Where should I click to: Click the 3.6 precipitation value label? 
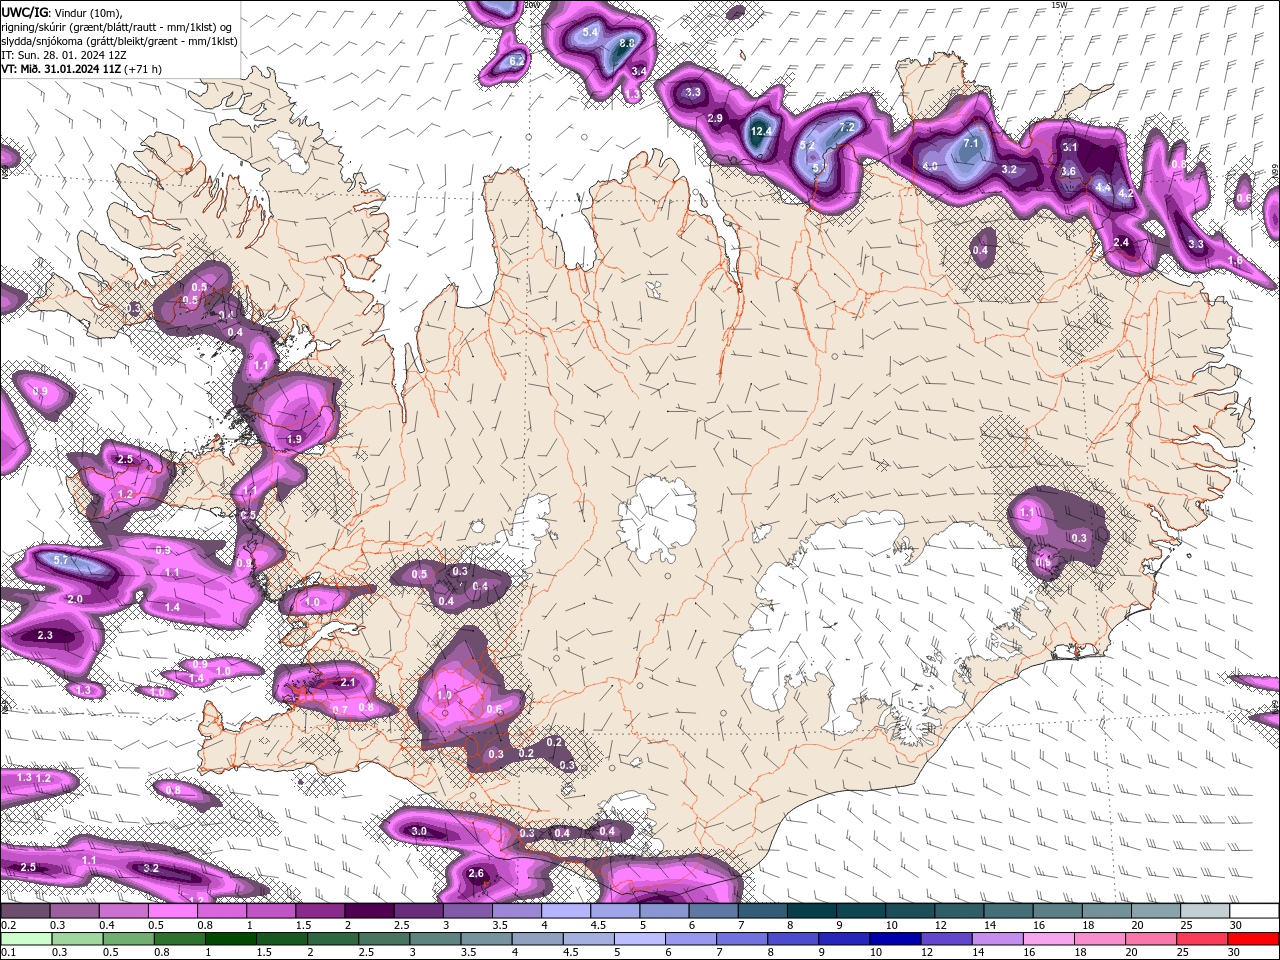click(x=1069, y=172)
